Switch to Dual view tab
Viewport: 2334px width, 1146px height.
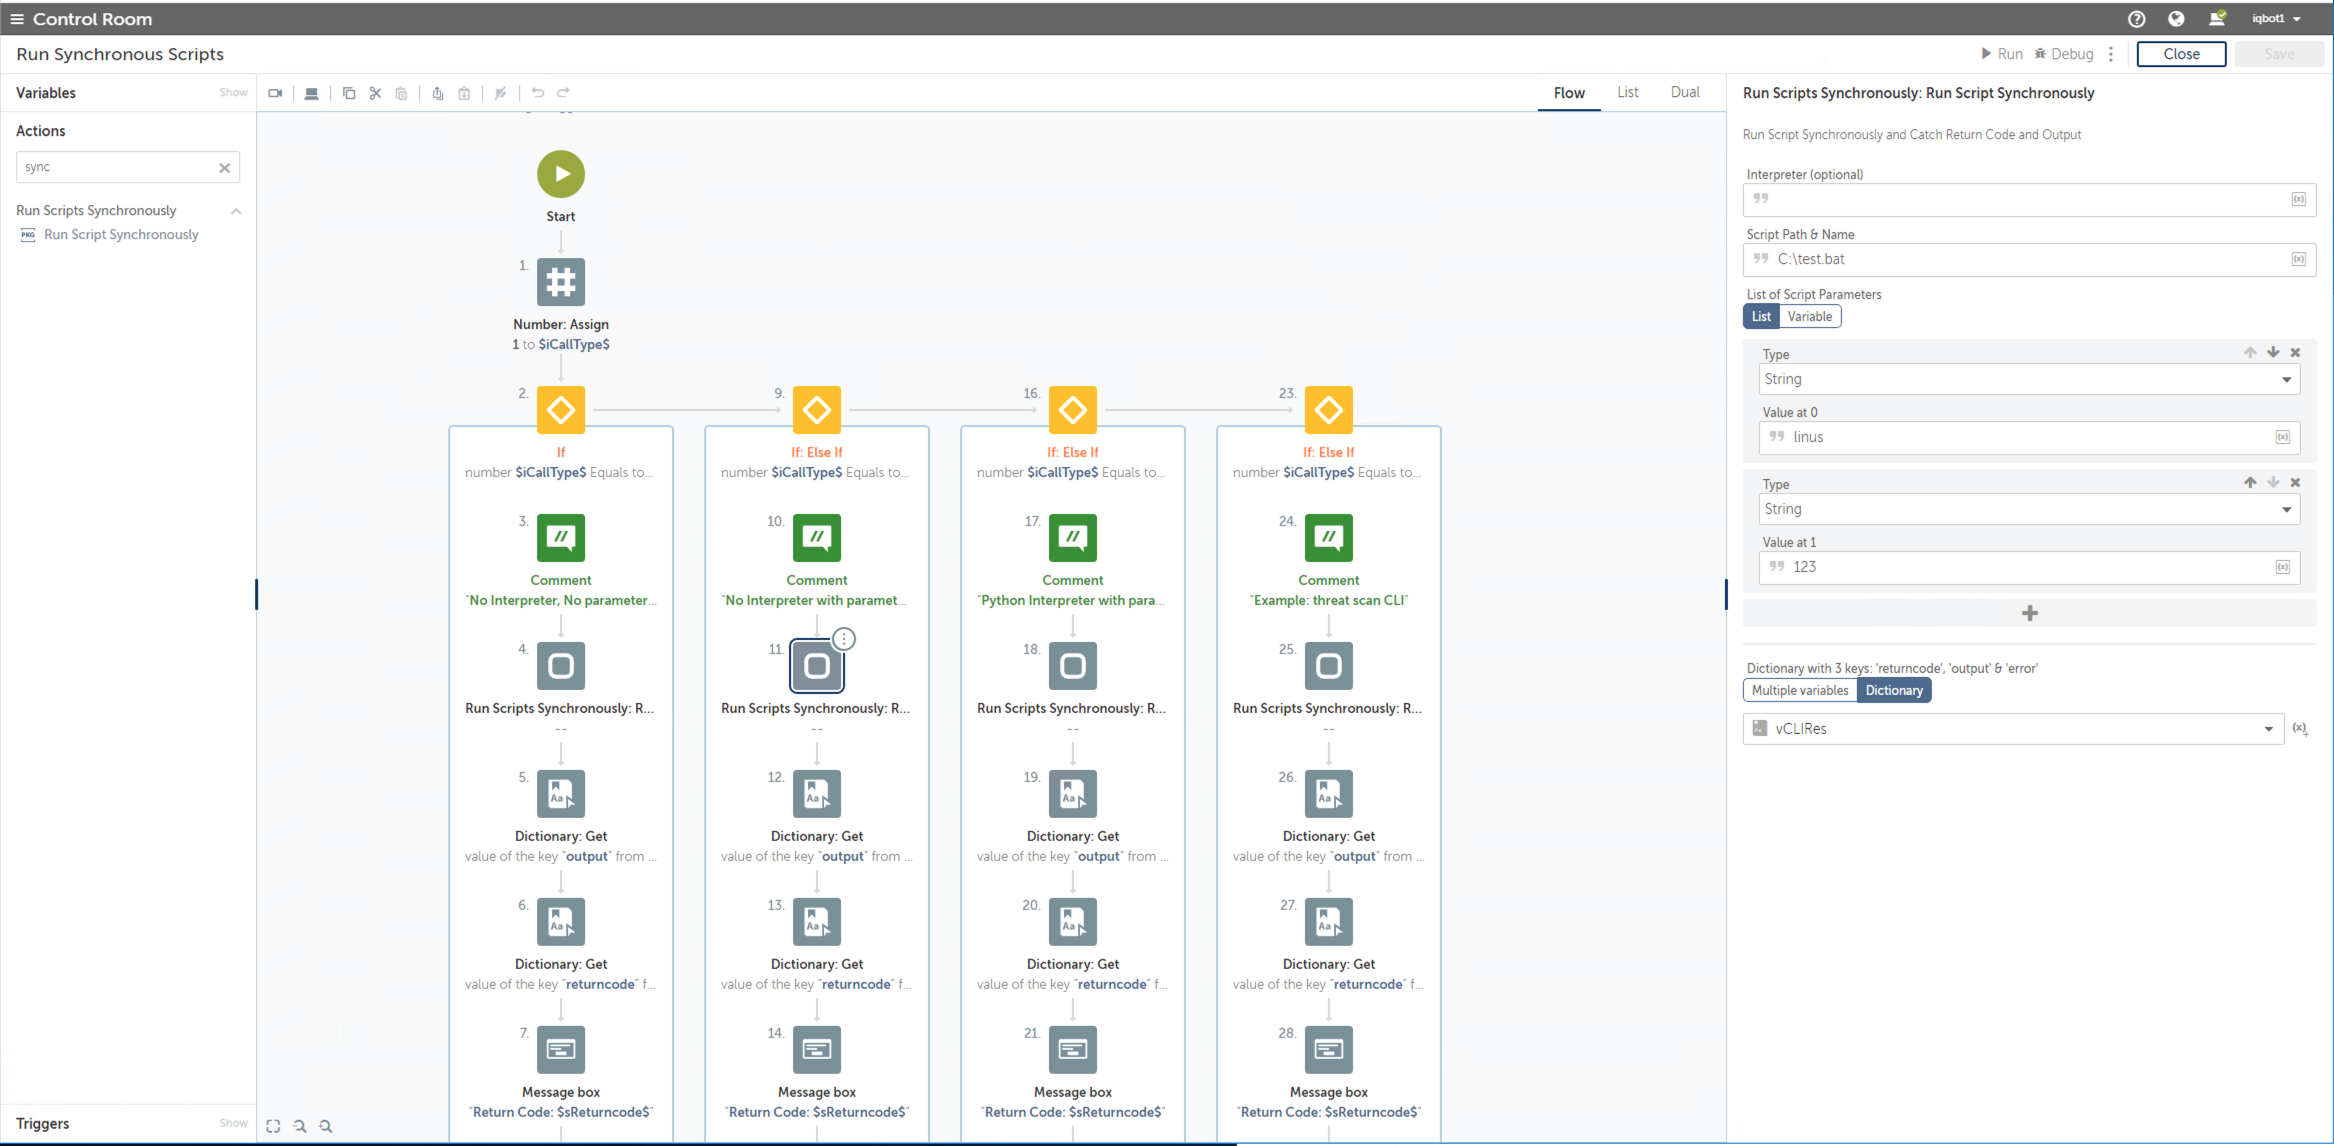(x=1684, y=93)
